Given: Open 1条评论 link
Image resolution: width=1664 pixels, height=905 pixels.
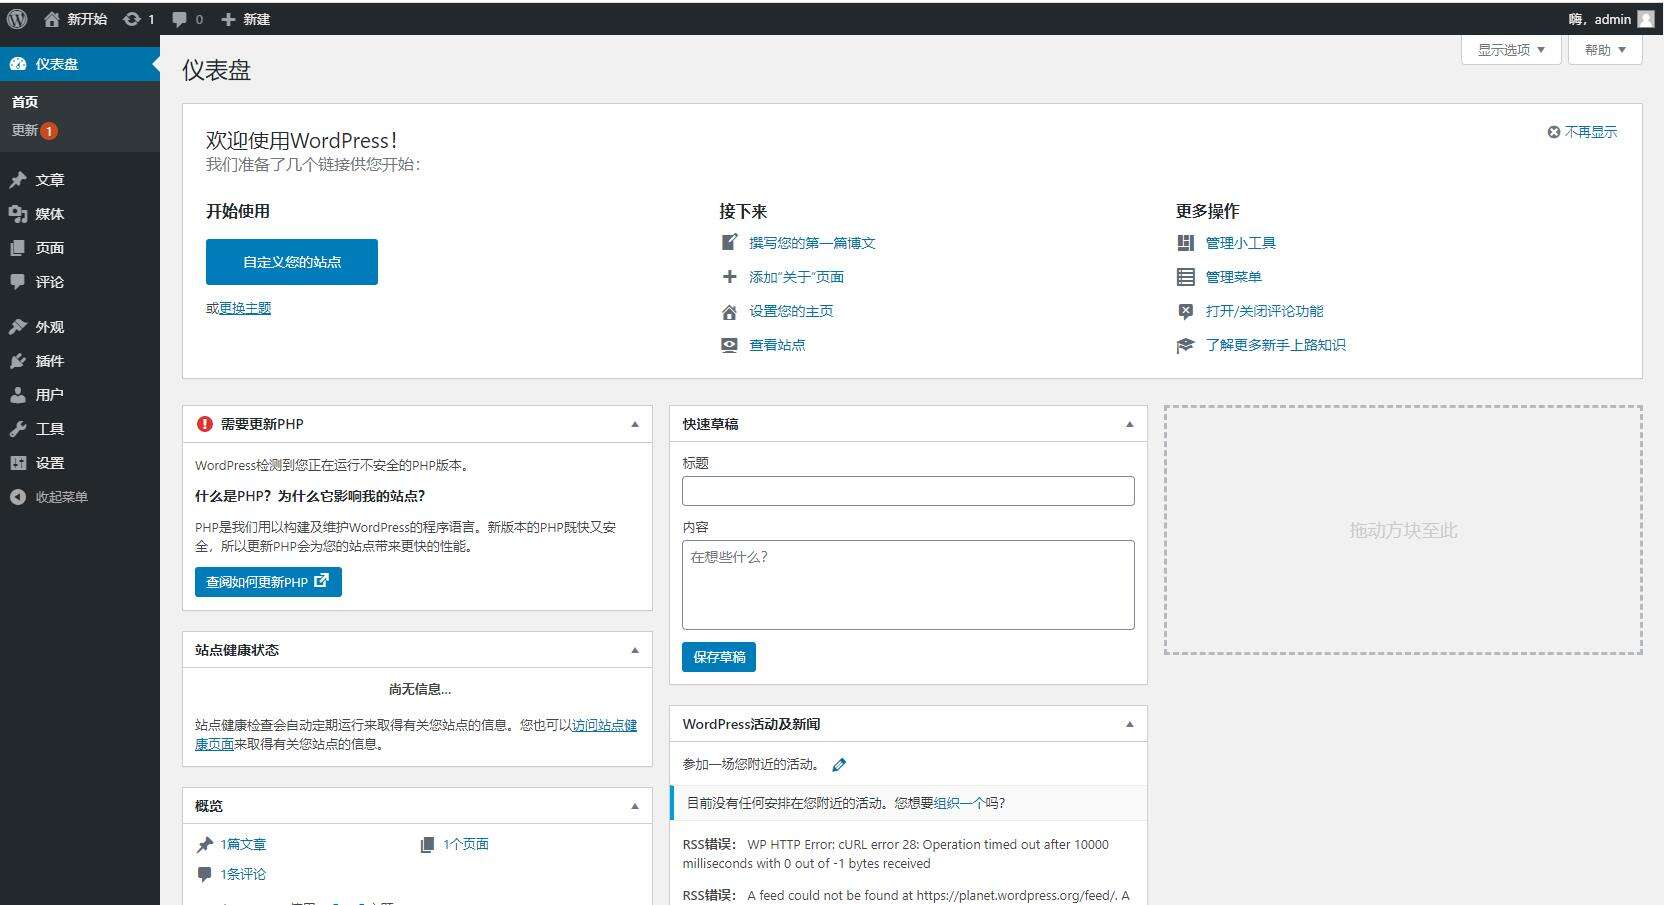Looking at the screenshot, I should (x=243, y=874).
